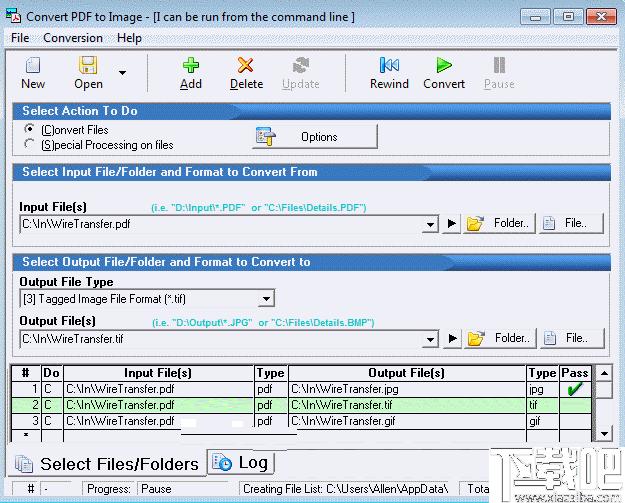Click the Pause progress status field
The image size is (625, 503).
pyautogui.click(x=183, y=489)
